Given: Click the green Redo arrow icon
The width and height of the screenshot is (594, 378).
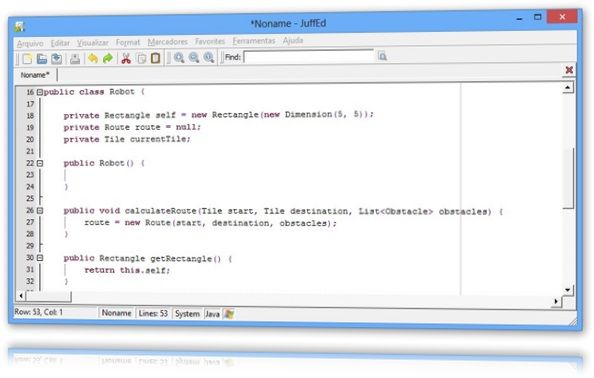Looking at the screenshot, I should coord(108,58).
